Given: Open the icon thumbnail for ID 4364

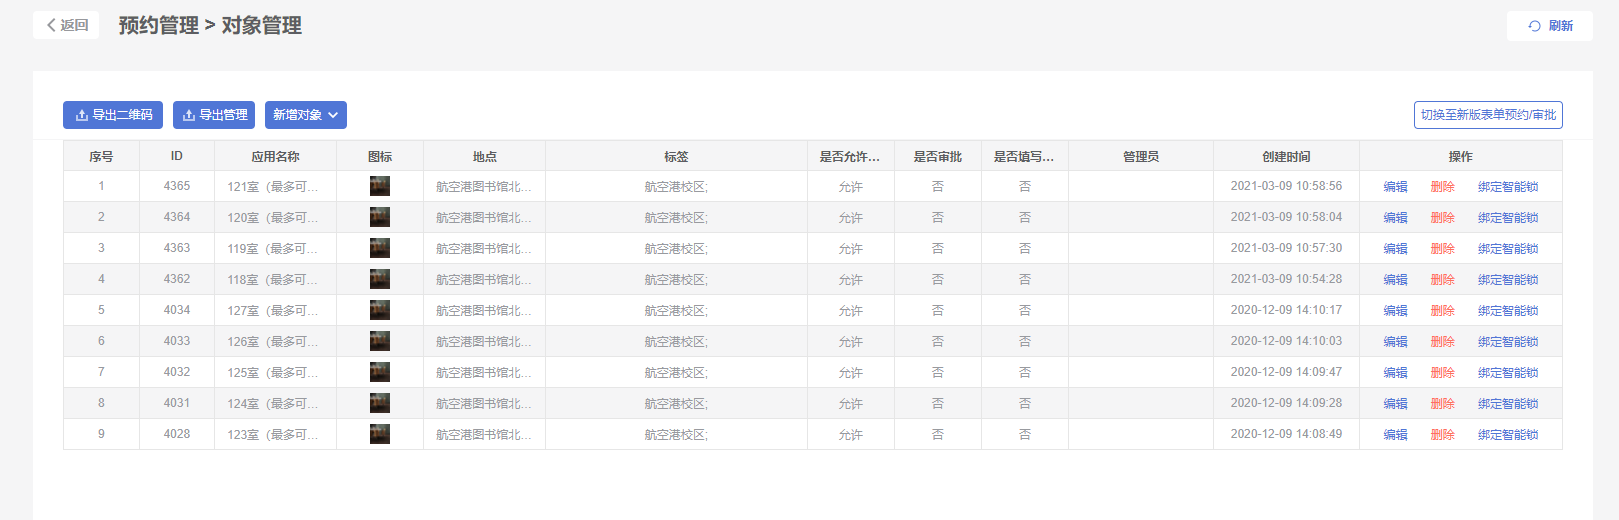Looking at the screenshot, I should pos(380,217).
